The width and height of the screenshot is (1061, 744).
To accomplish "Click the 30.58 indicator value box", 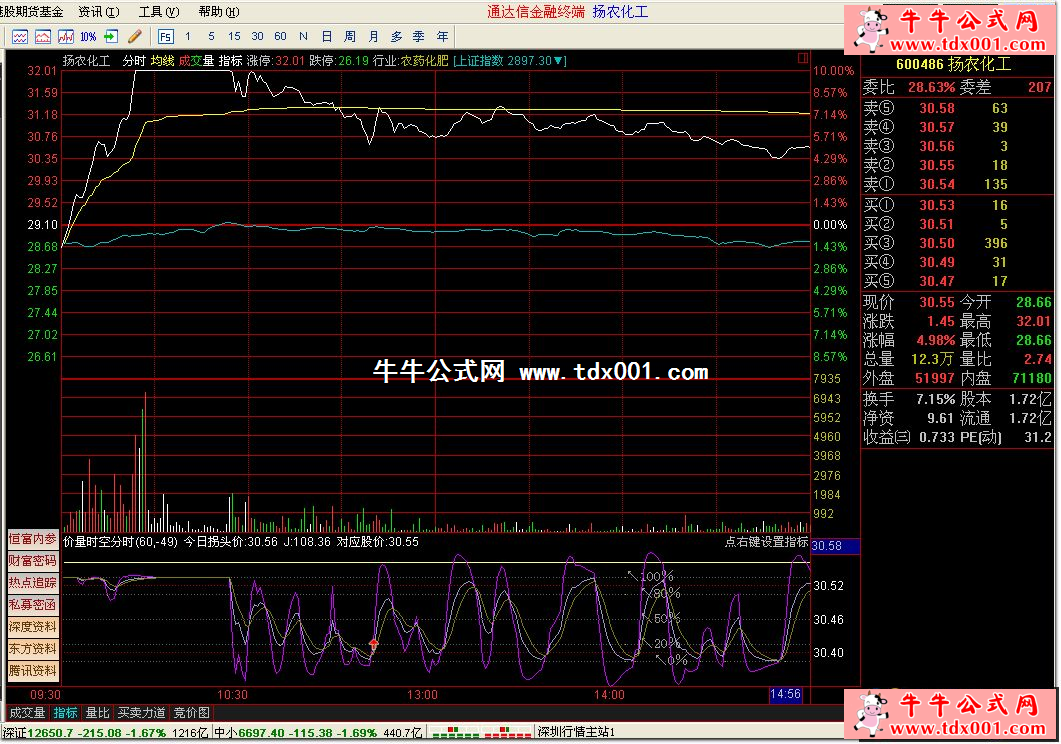I will pos(835,546).
